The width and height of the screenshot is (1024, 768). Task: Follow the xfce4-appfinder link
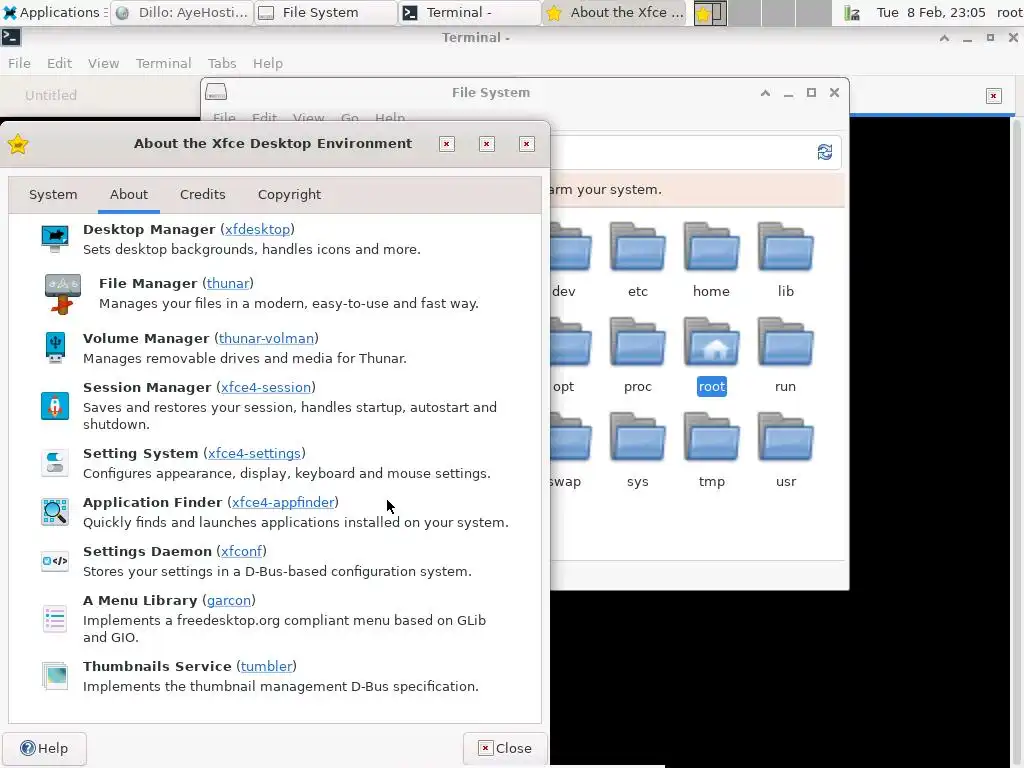click(x=283, y=502)
